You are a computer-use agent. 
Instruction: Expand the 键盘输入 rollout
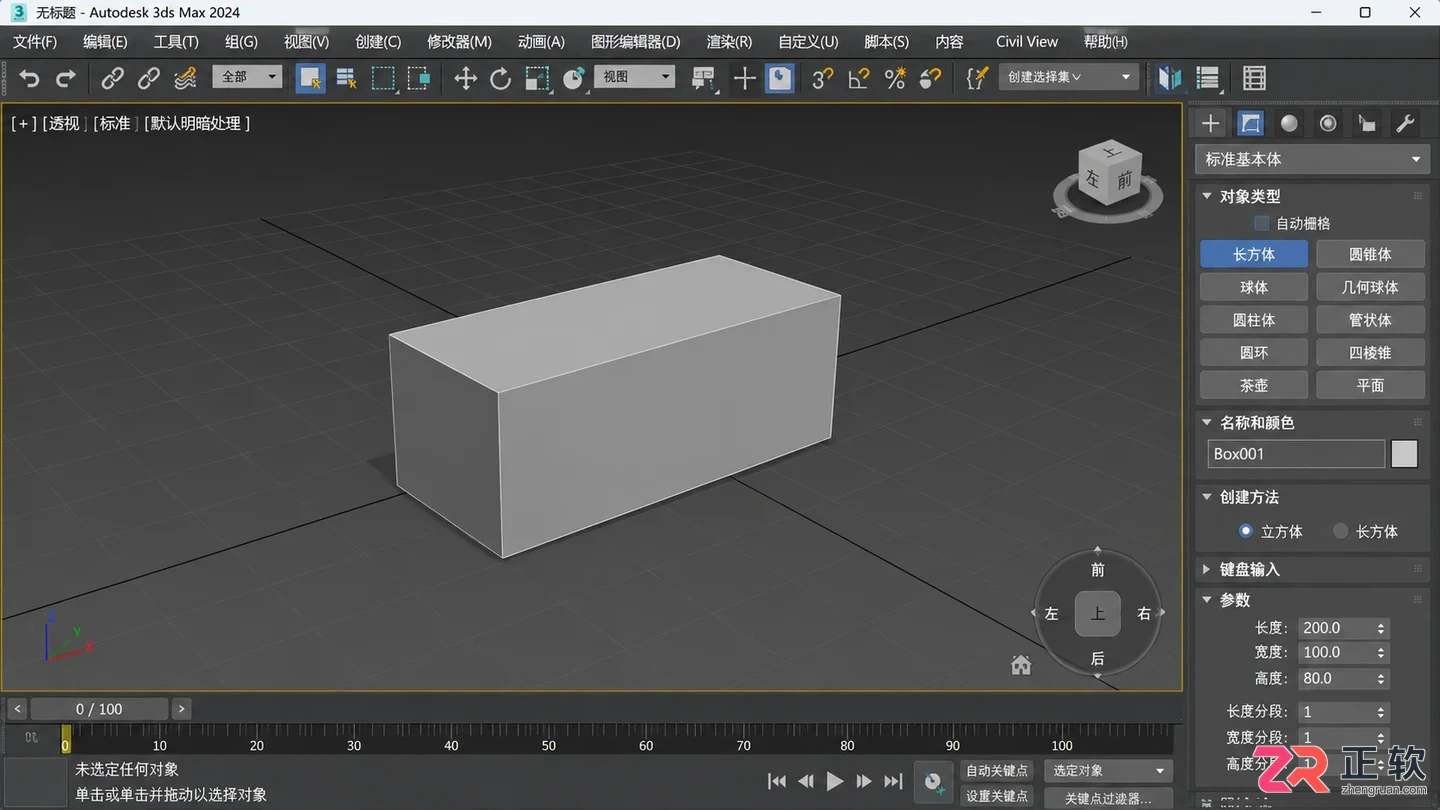tap(1312, 569)
